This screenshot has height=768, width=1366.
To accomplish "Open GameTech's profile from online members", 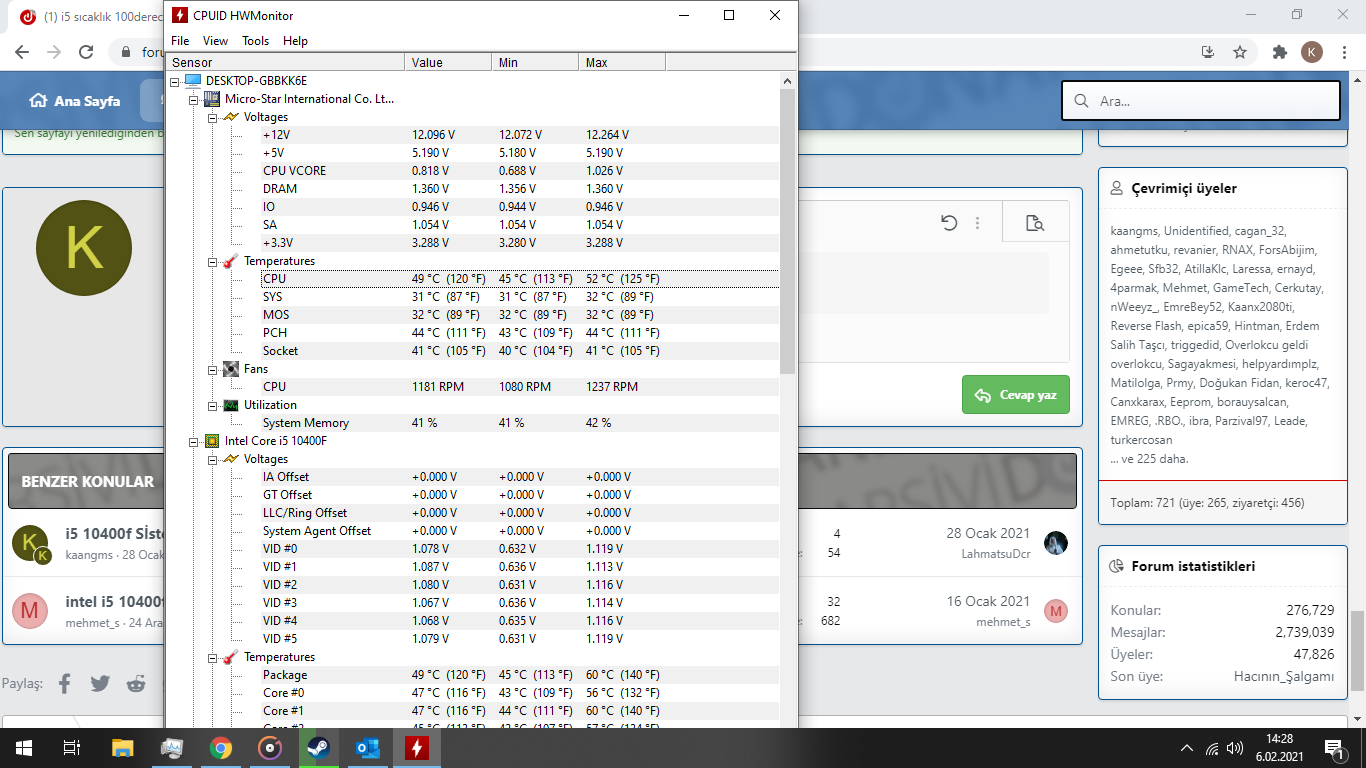I will pos(1239,288).
